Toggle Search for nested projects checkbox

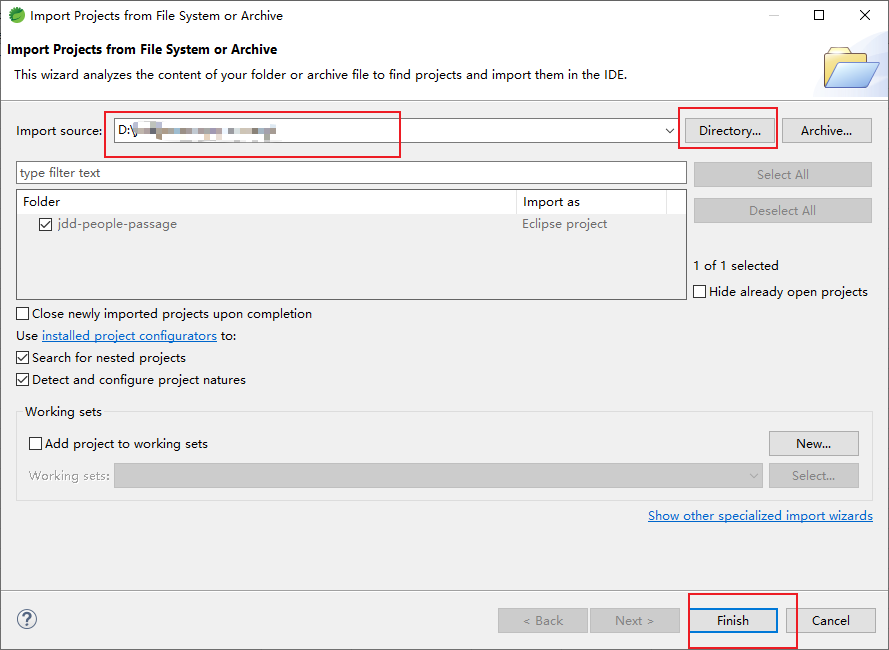pos(24,358)
